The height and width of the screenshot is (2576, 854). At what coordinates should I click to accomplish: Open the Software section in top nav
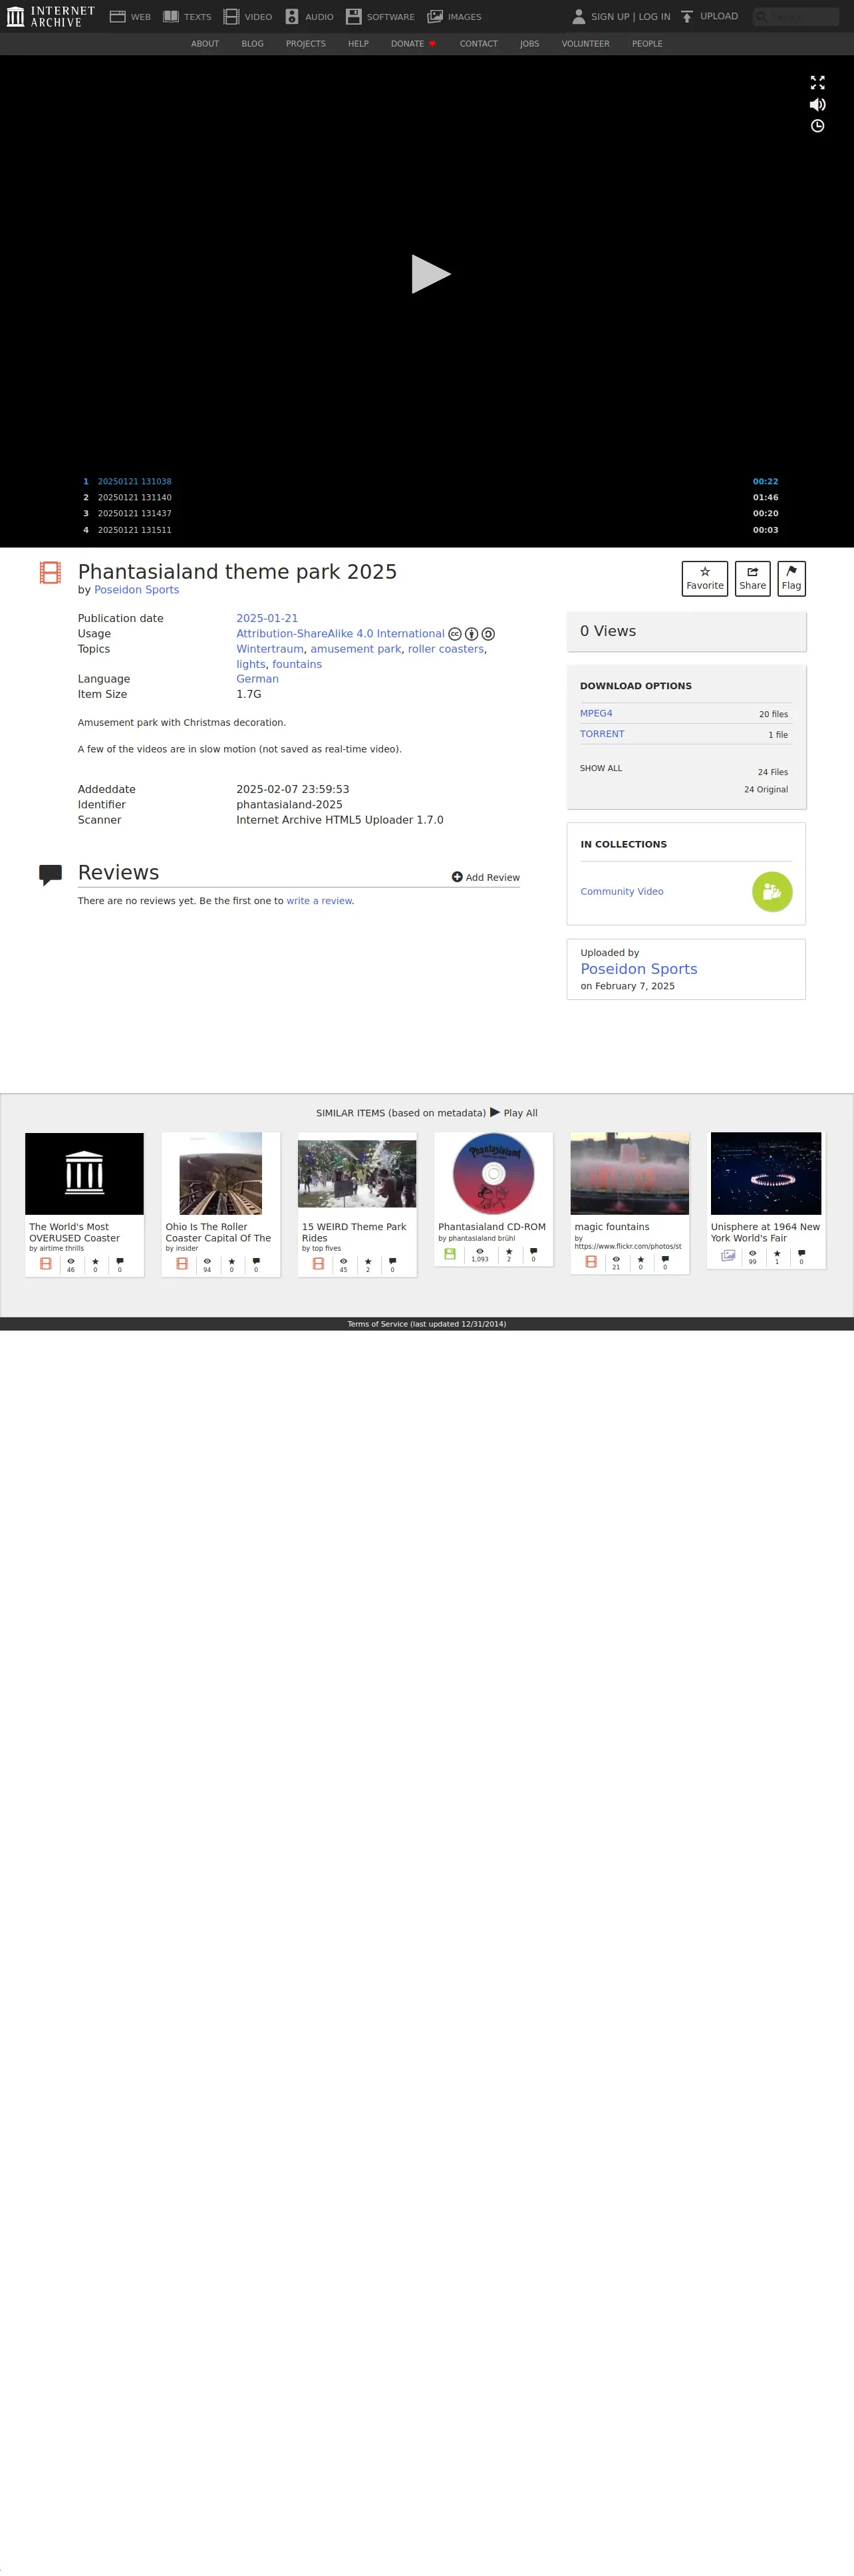pos(380,16)
